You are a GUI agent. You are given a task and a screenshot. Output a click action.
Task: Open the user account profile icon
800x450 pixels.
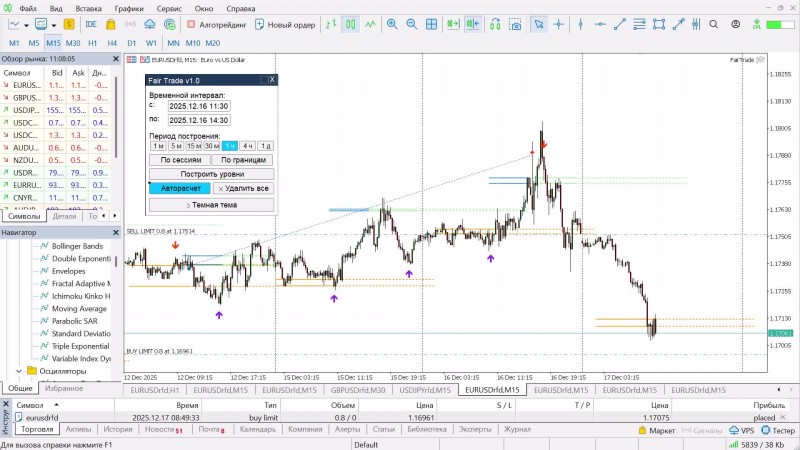[735, 24]
